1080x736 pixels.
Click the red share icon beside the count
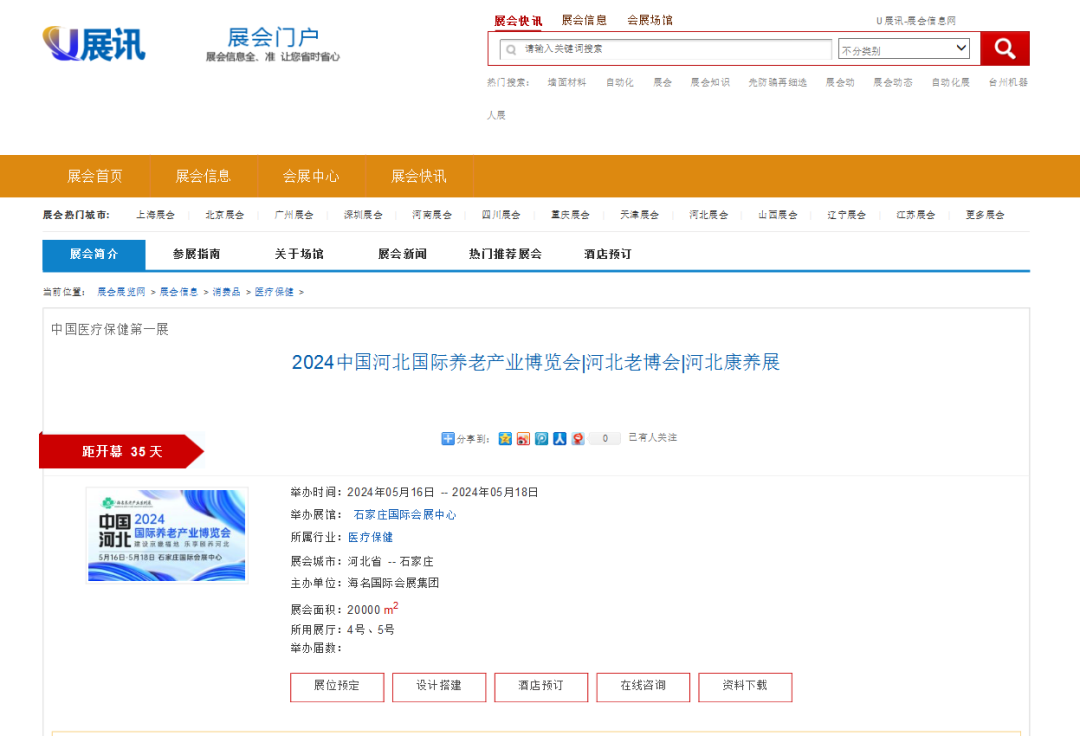577,438
